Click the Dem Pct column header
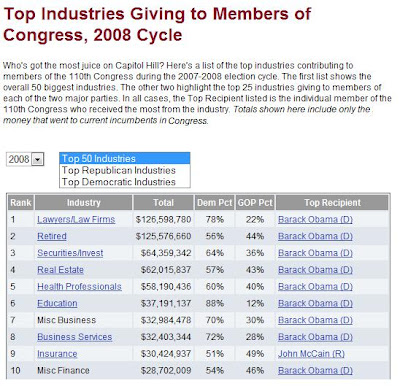 coord(214,203)
